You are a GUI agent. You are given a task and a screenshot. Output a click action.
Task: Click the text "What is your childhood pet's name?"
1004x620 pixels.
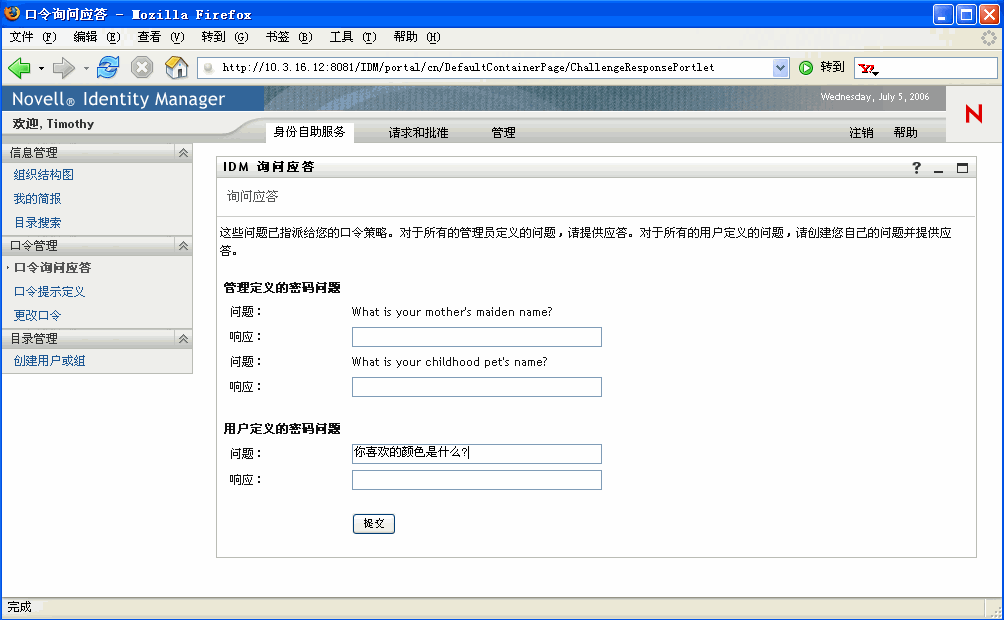pos(449,362)
